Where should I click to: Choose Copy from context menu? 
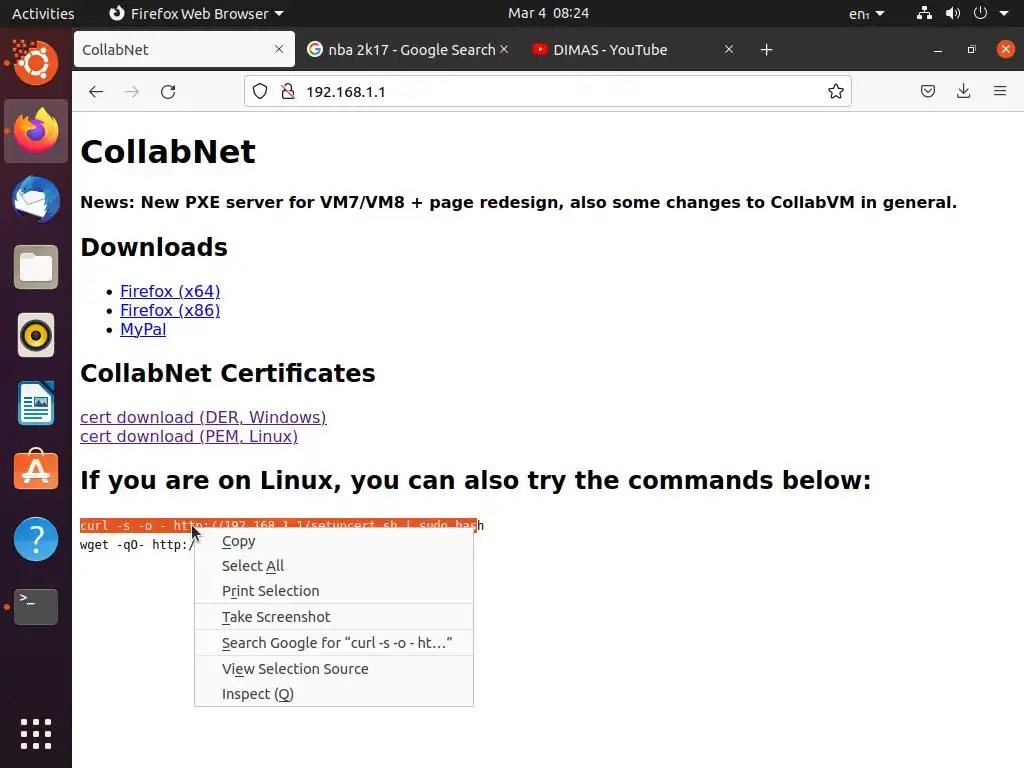click(334, 541)
